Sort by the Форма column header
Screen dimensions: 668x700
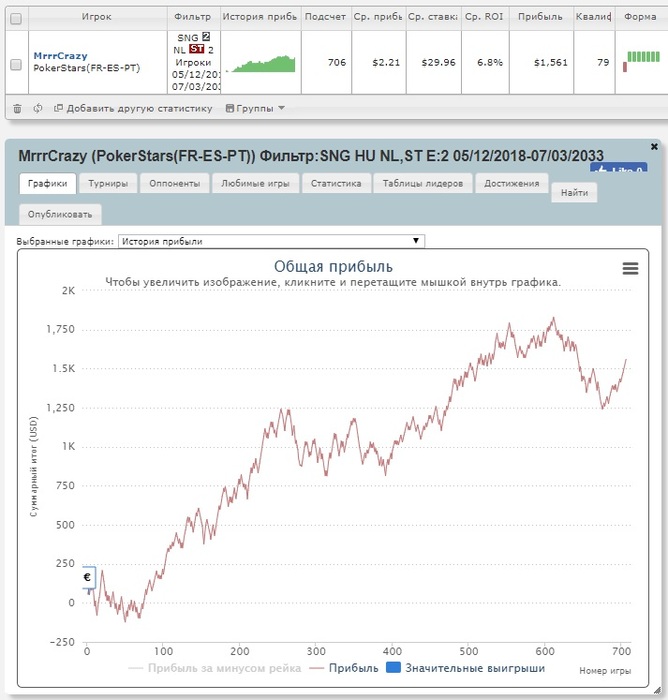[x=640, y=17]
